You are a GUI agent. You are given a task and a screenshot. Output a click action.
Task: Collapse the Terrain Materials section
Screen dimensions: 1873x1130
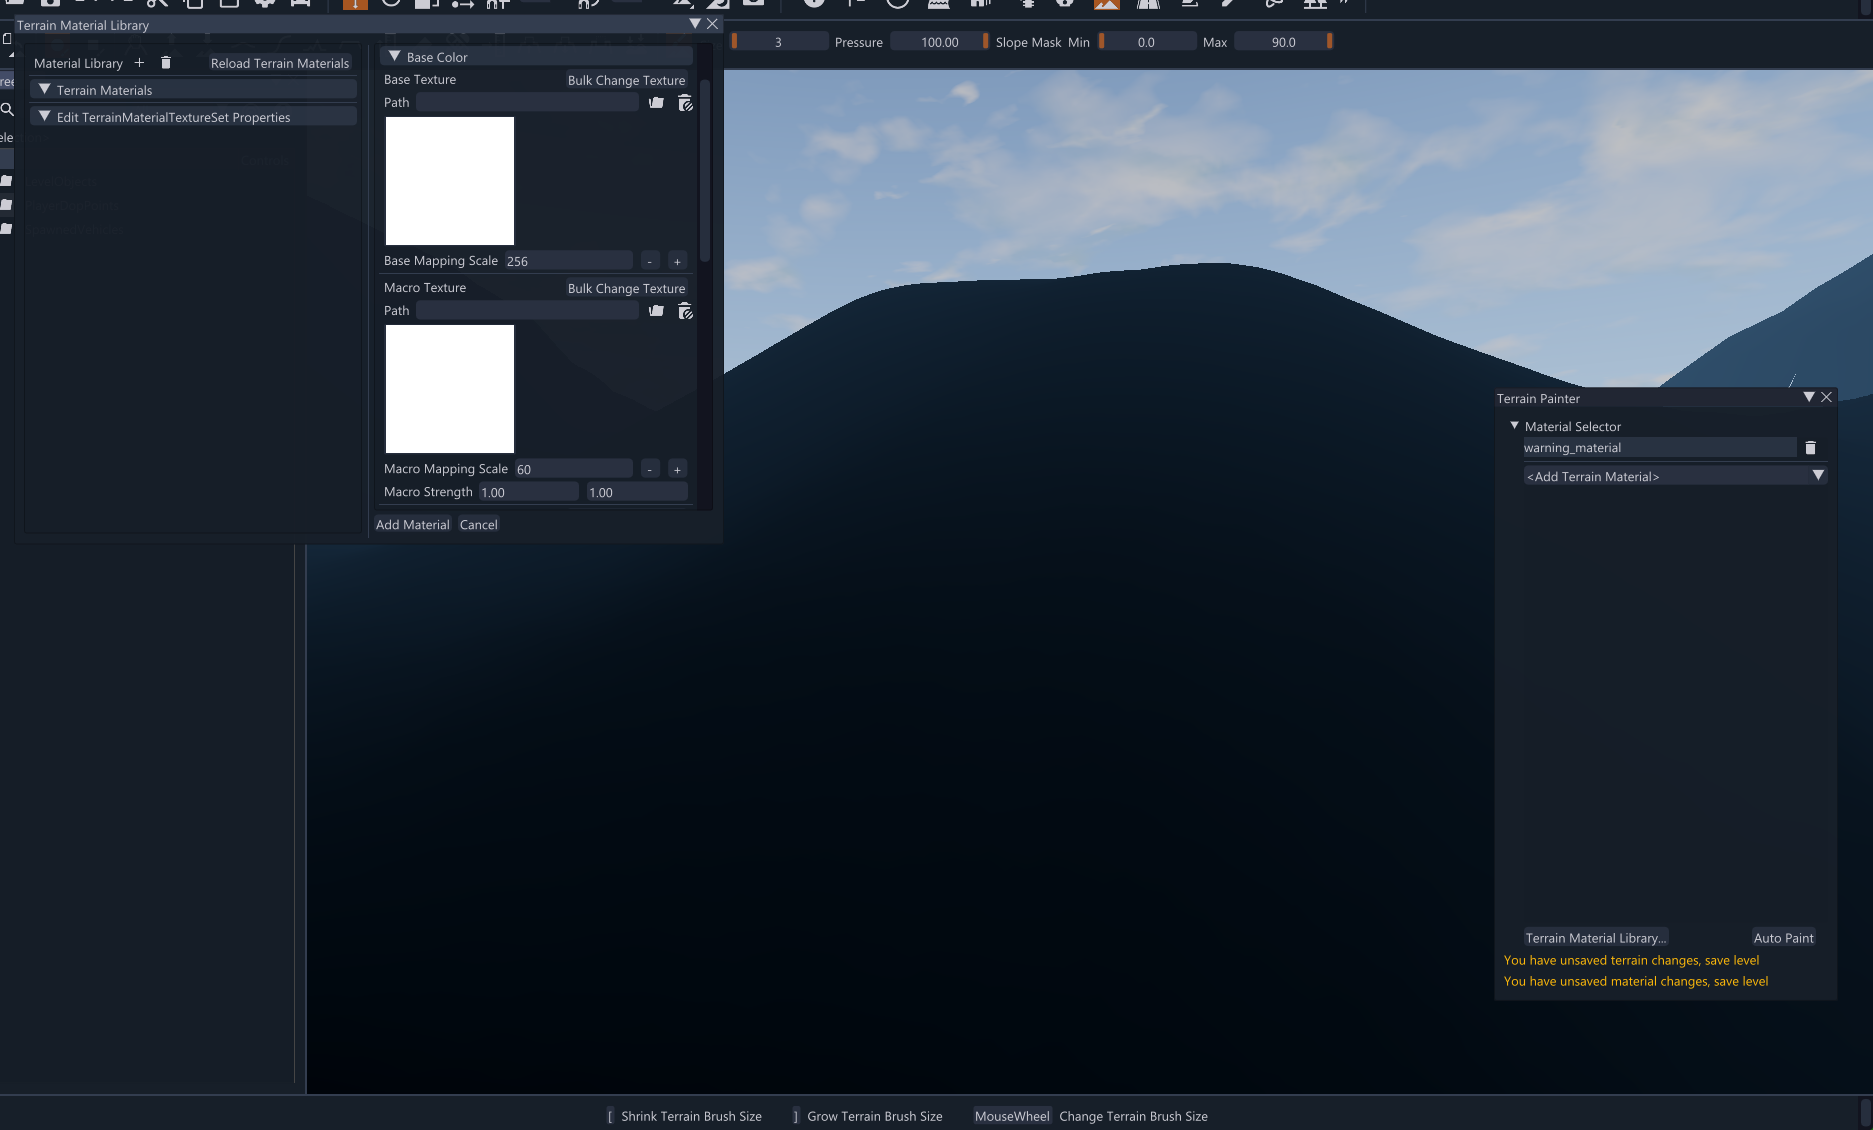tap(44, 89)
